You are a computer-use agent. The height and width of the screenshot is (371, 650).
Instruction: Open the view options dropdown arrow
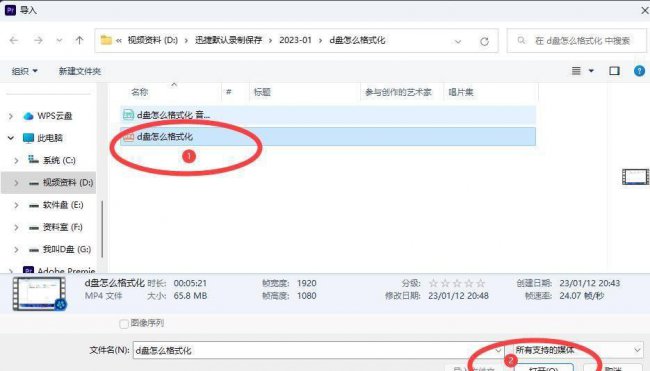click(592, 71)
